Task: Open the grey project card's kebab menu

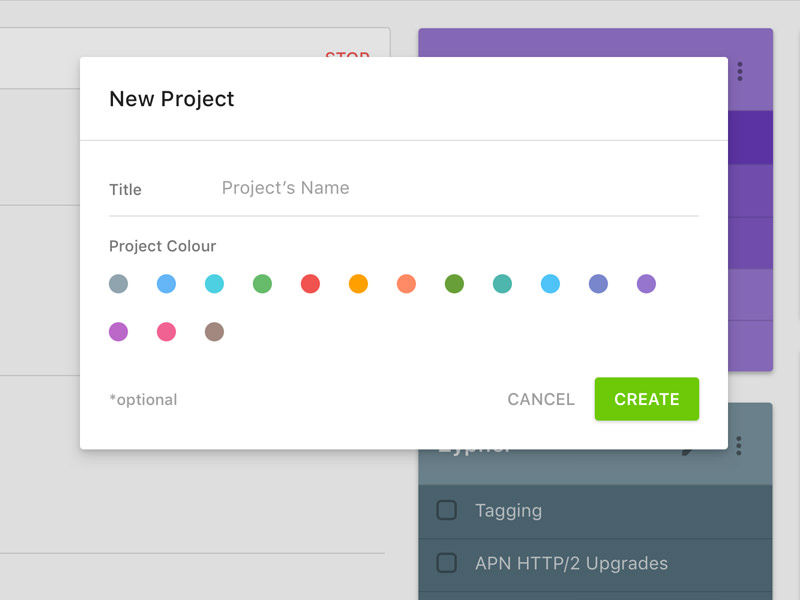Action: click(740, 446)
